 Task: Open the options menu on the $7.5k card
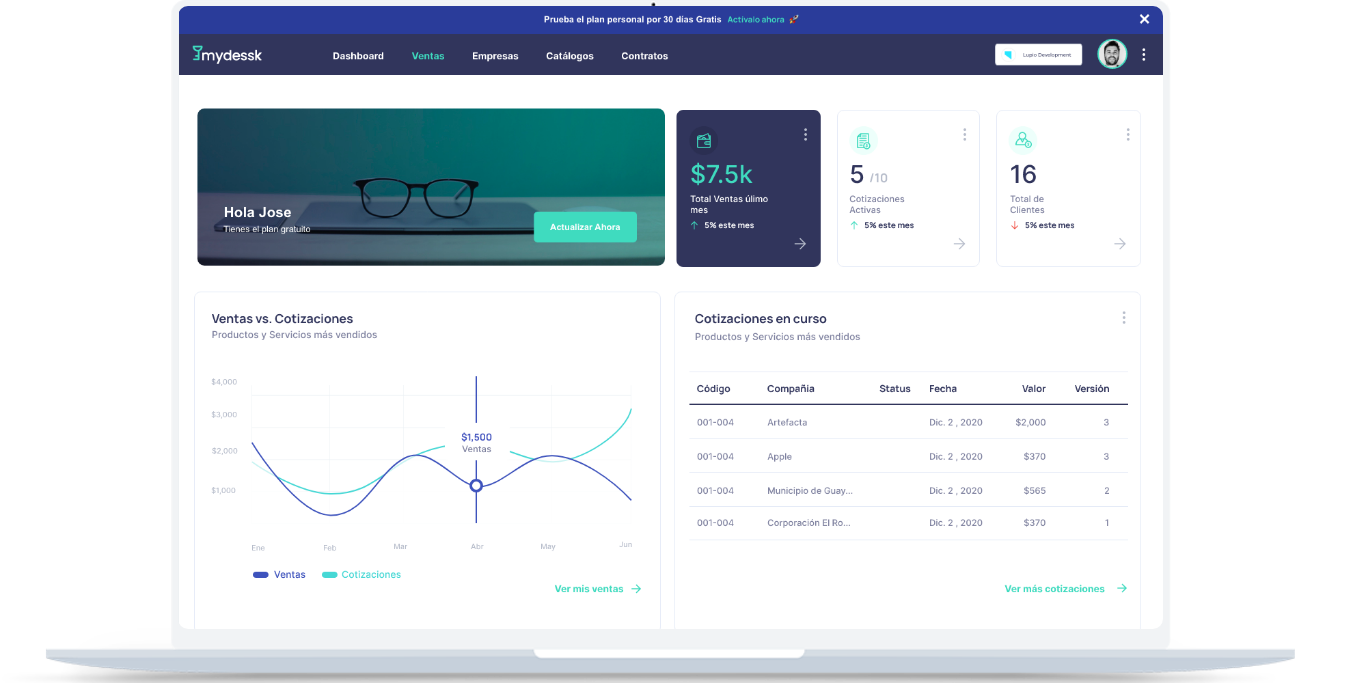click(x=805, y=134)
